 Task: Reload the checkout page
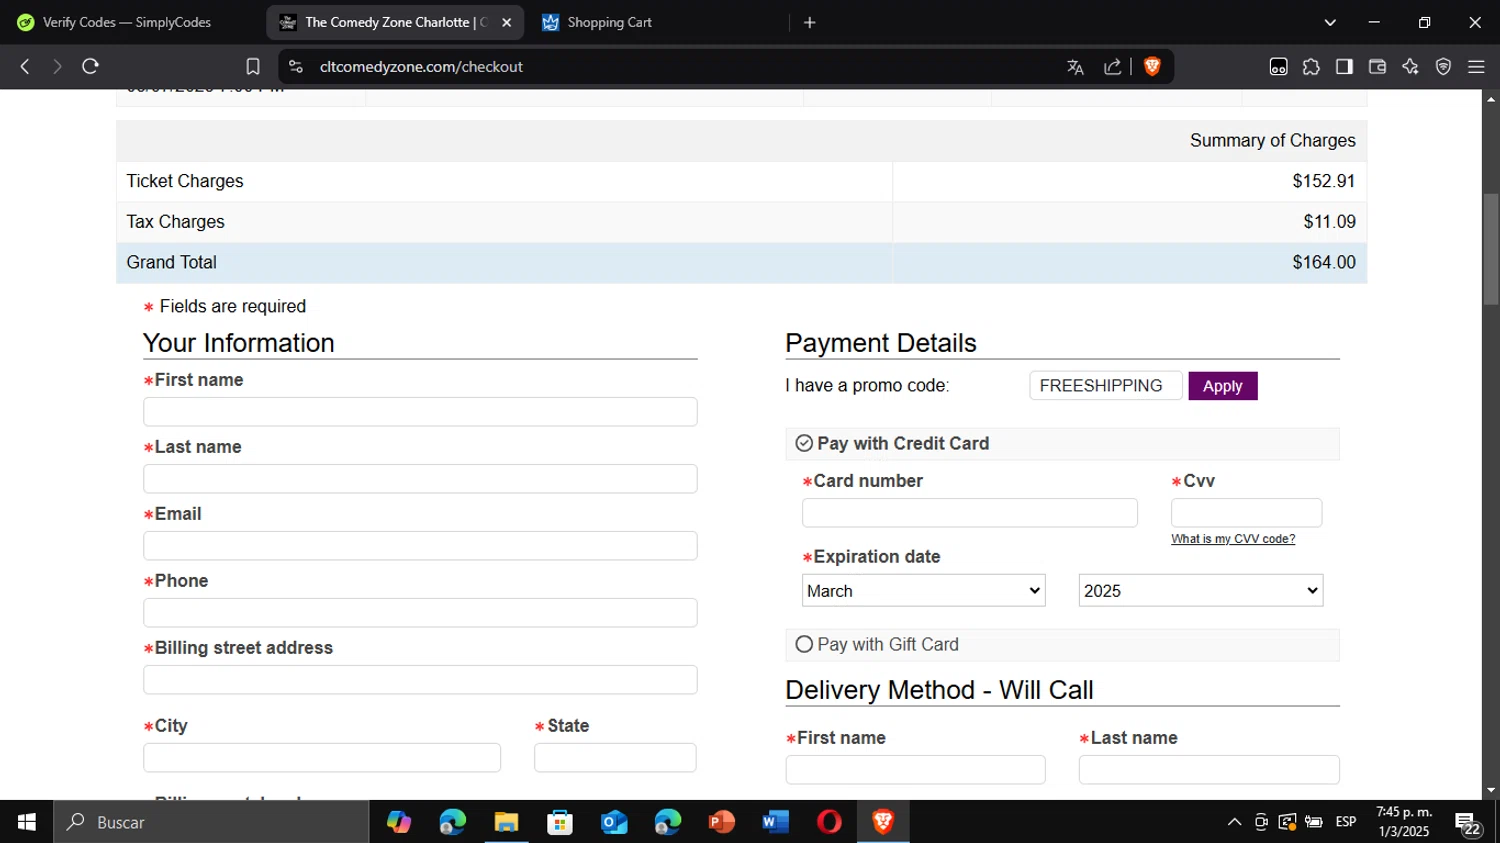90,67
